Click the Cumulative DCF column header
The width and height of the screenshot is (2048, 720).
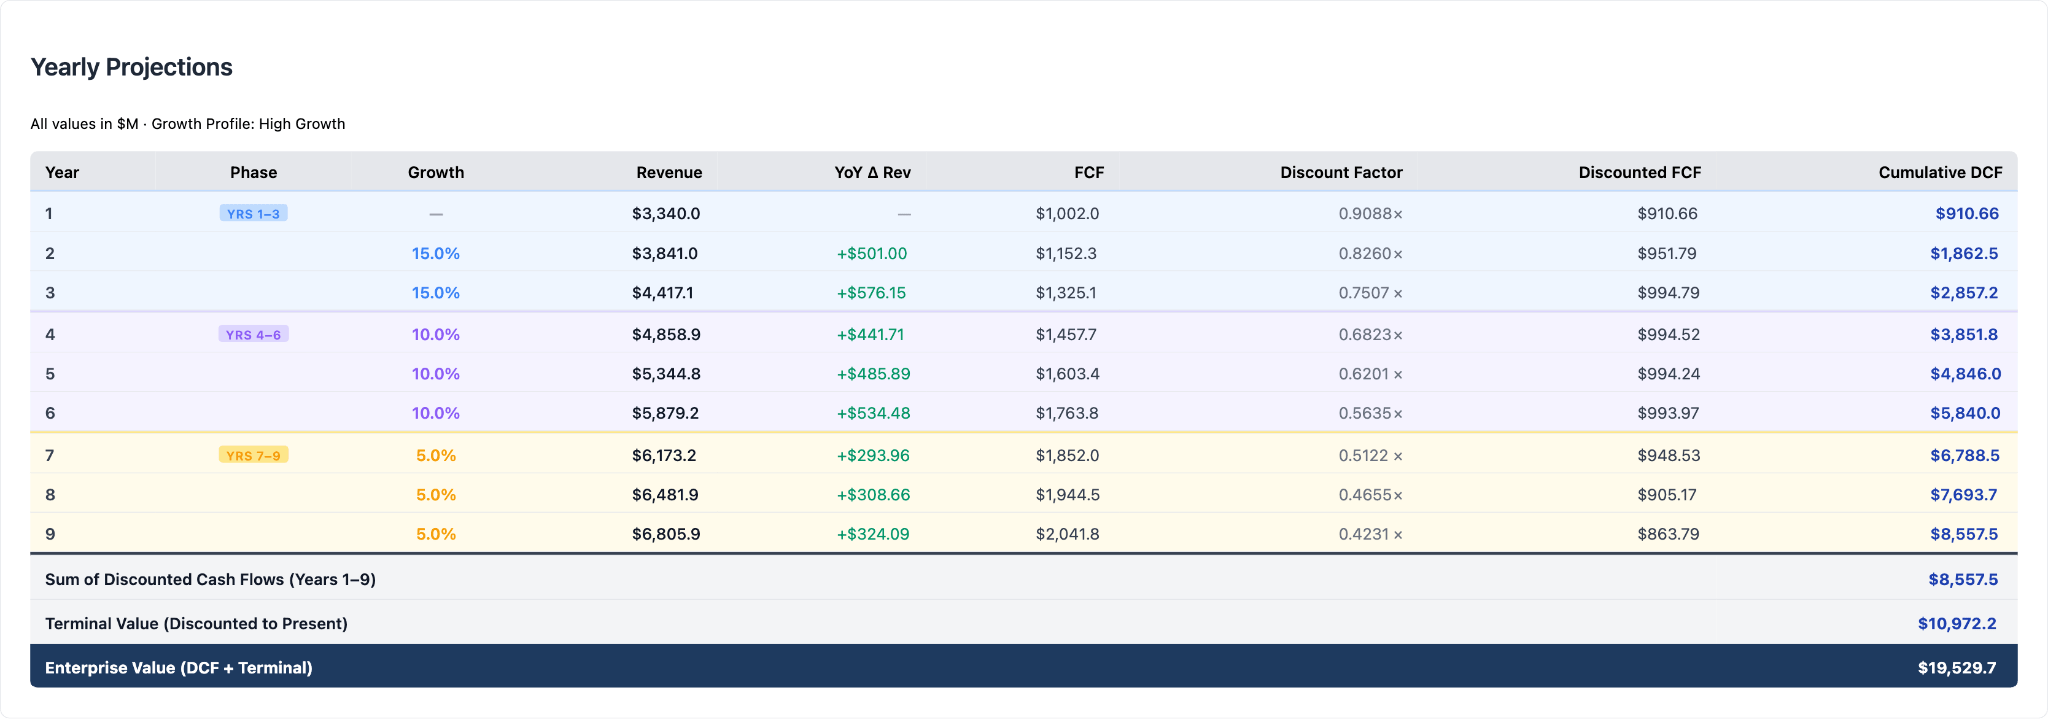(1940, 172)
